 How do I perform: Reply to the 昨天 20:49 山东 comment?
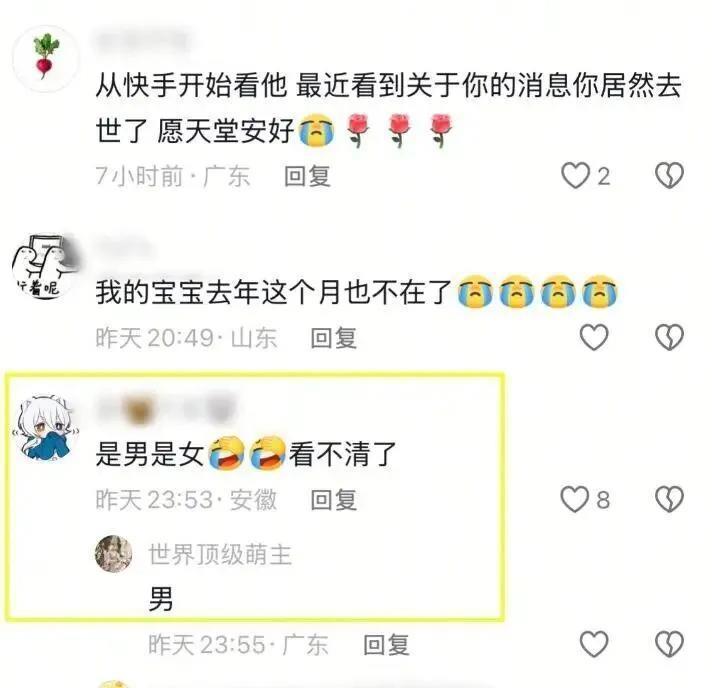(334, 338)
